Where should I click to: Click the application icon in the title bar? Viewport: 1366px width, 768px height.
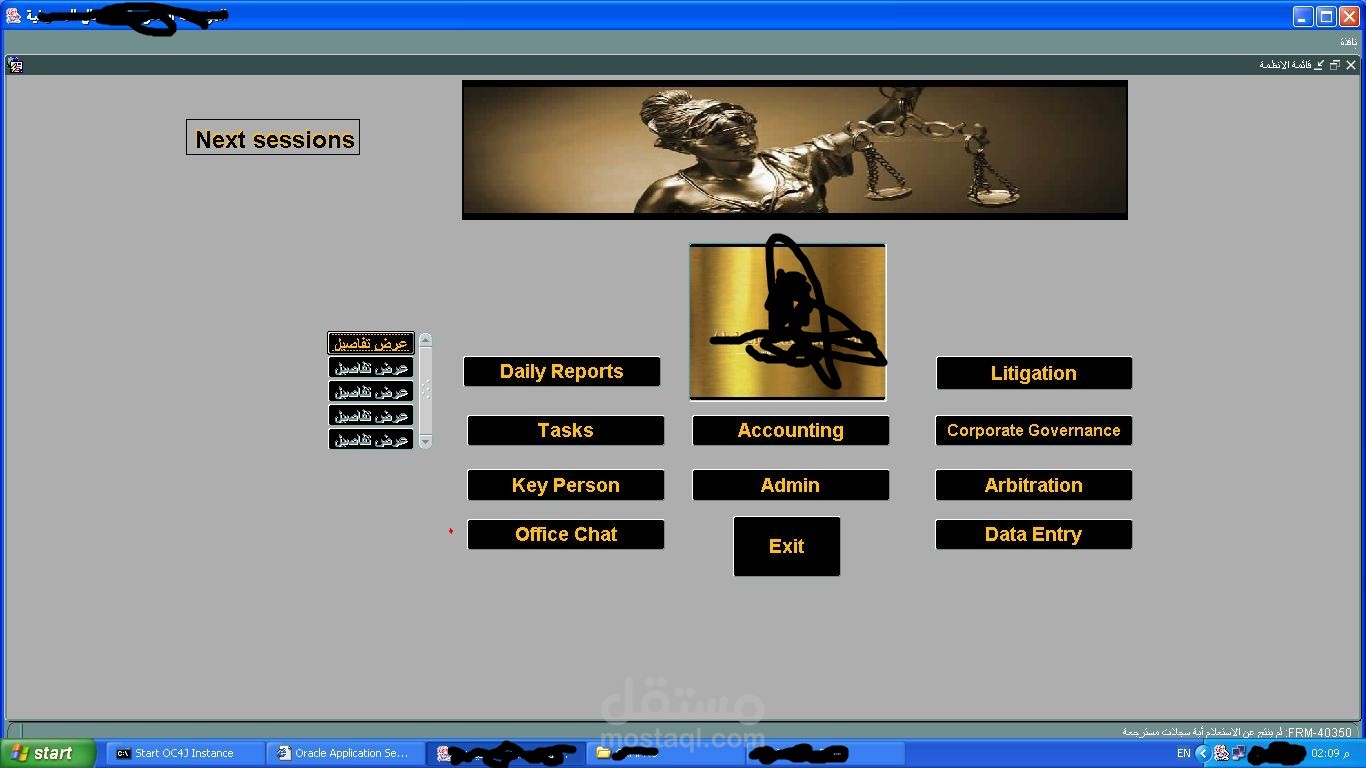(13, 16)
